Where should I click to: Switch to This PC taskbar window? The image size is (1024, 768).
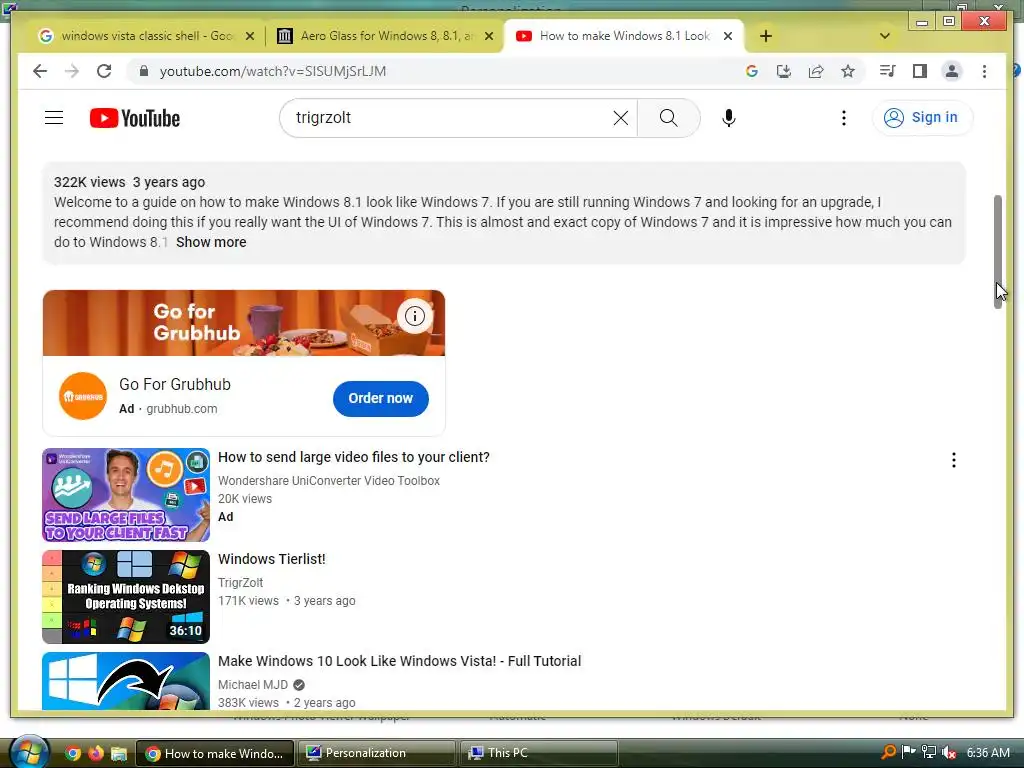click(x=539, y=753)
